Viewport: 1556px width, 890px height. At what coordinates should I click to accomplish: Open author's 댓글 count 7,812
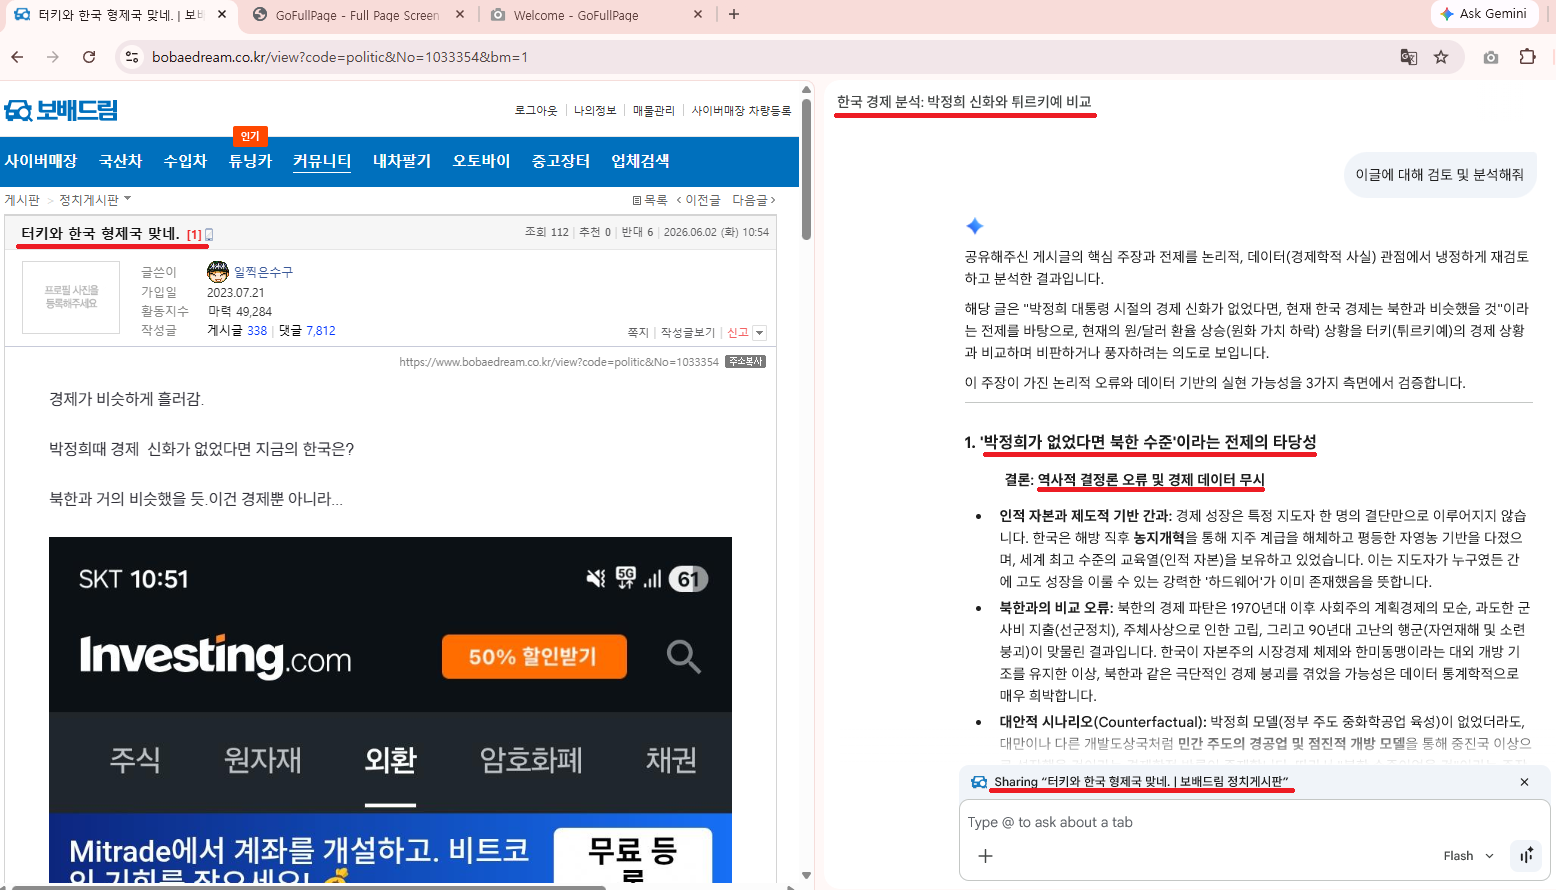point(321,331)
